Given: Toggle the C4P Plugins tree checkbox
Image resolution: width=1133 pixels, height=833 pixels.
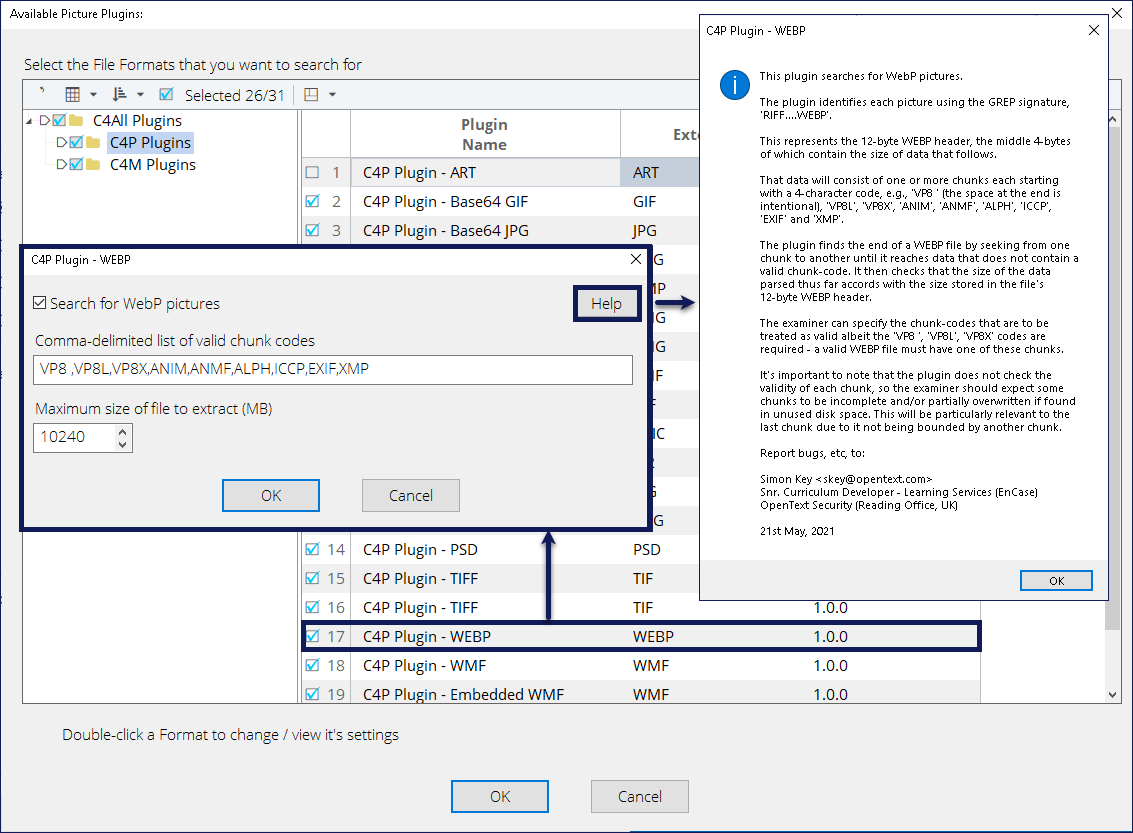Looking at the screenshot, I should [x=76, y=142].
